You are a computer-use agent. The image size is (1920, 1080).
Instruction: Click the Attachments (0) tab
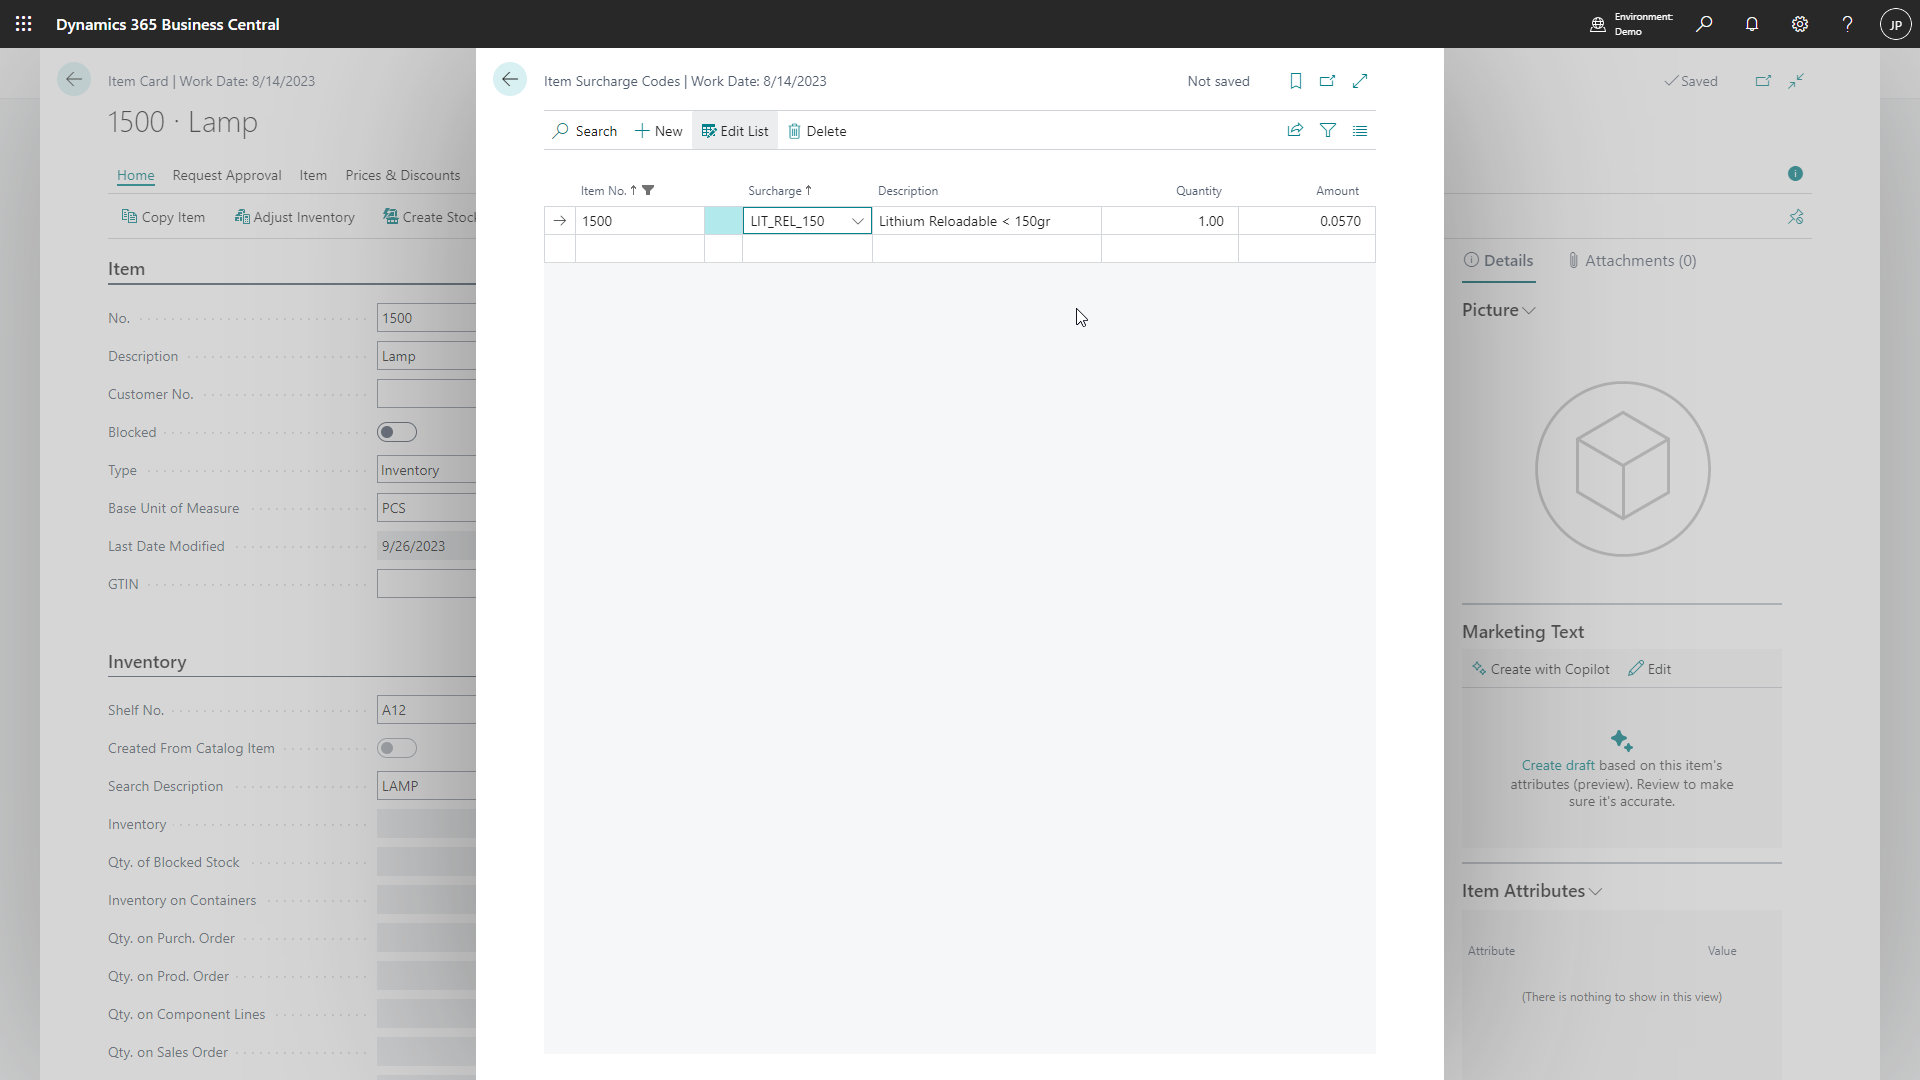click(x=1640, y=260)
